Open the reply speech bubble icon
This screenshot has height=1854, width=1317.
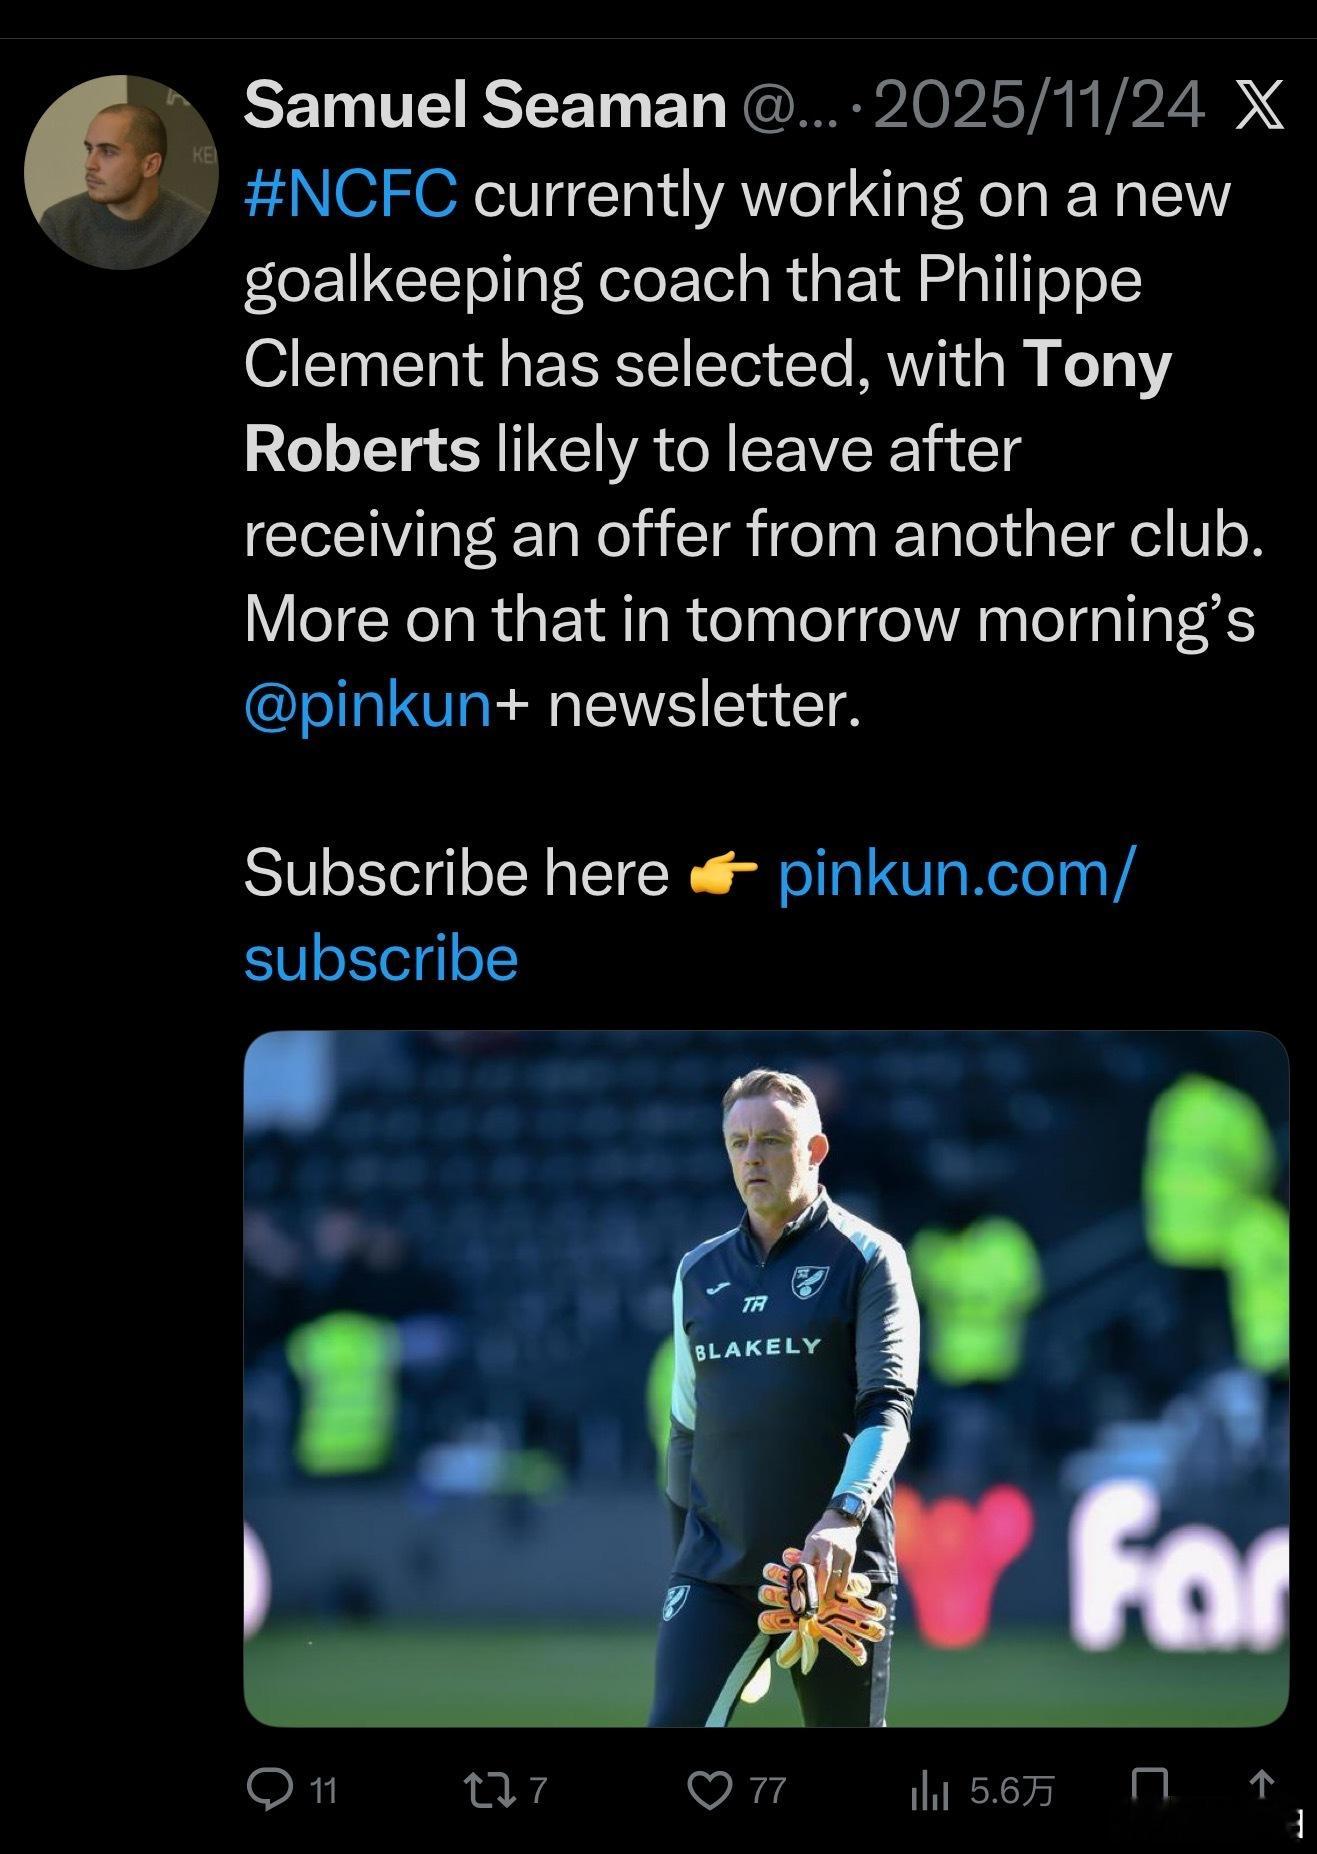click(x=268, y=1789)
